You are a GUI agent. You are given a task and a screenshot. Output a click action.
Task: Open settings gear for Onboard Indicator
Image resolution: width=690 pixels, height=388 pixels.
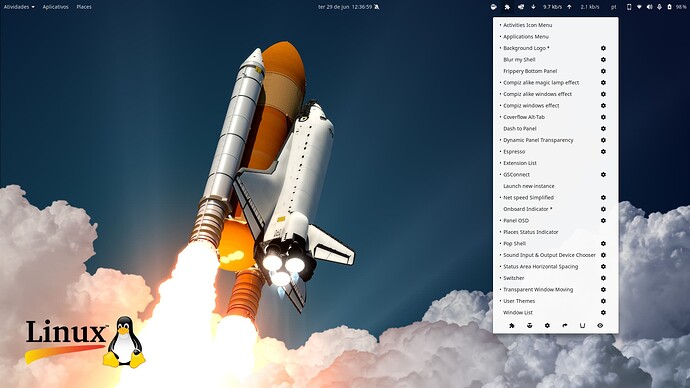(603, 209)
